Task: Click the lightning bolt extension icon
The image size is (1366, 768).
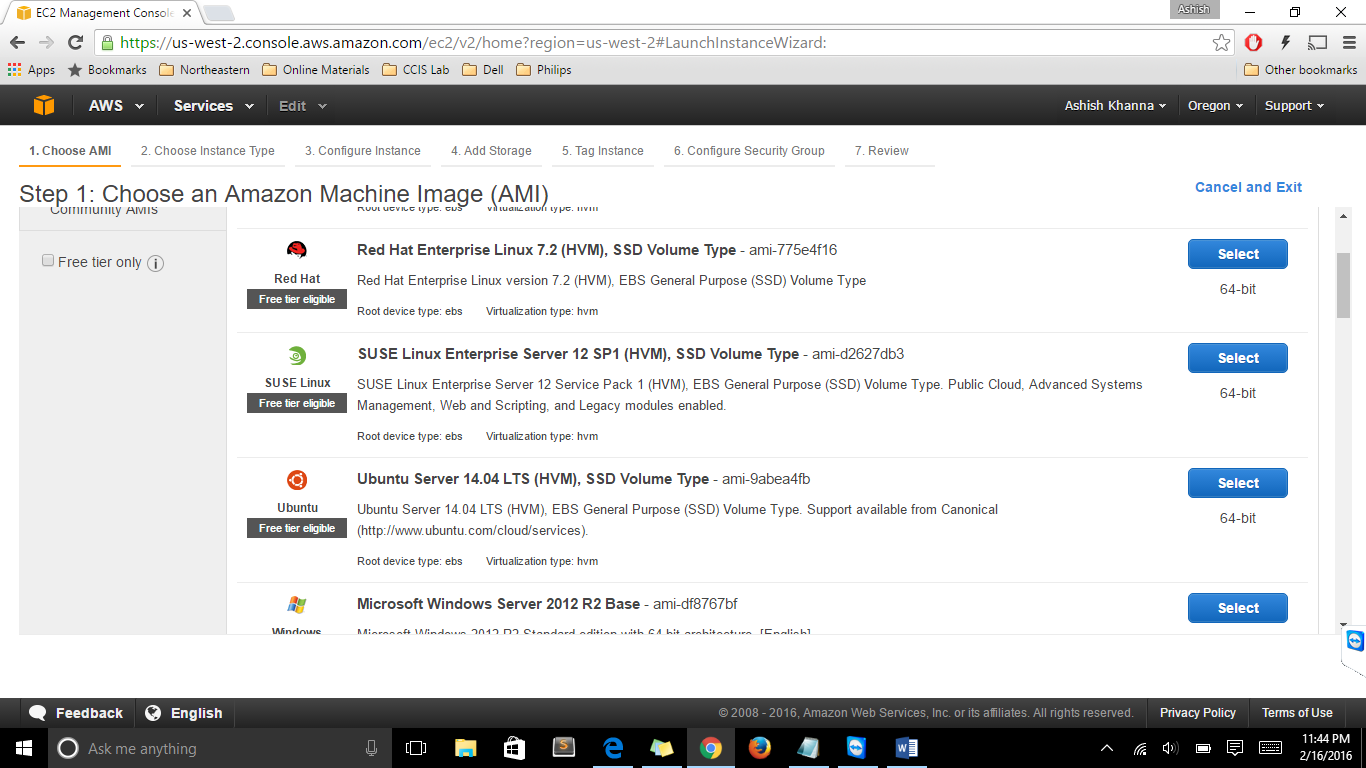Action: [1286, 42]
